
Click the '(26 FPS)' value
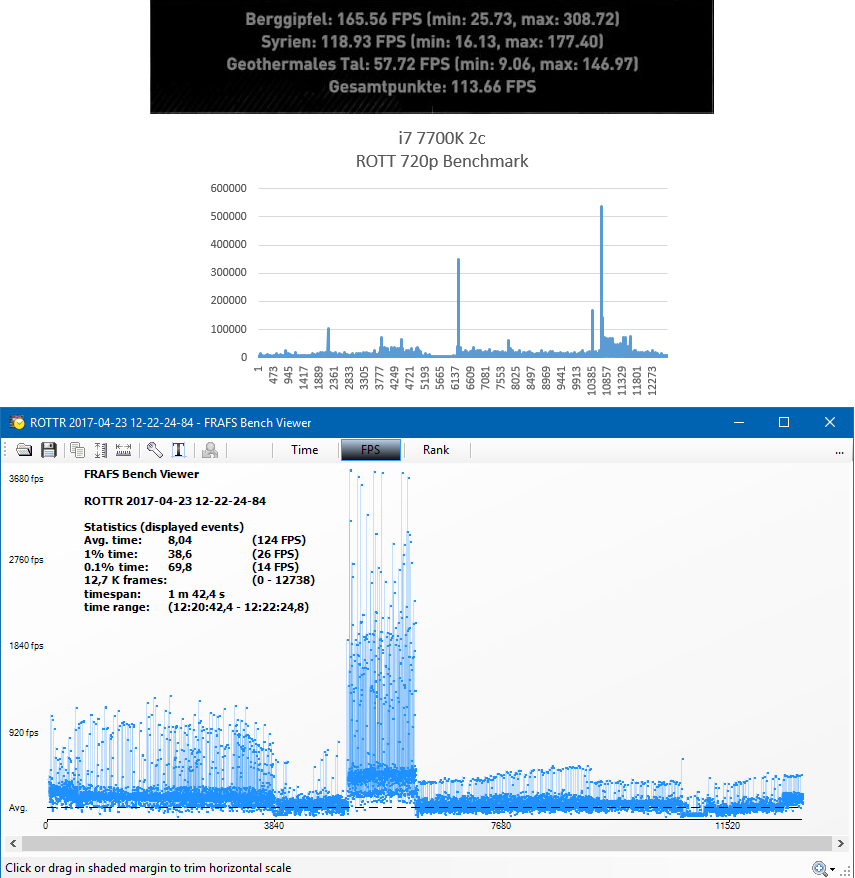click(x=275, y=554)
